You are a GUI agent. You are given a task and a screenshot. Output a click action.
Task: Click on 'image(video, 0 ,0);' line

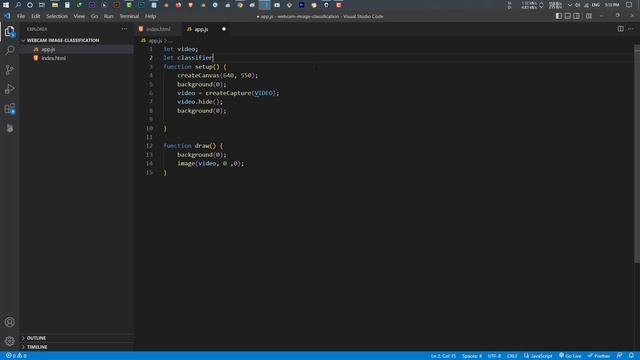tap(210, 163)
